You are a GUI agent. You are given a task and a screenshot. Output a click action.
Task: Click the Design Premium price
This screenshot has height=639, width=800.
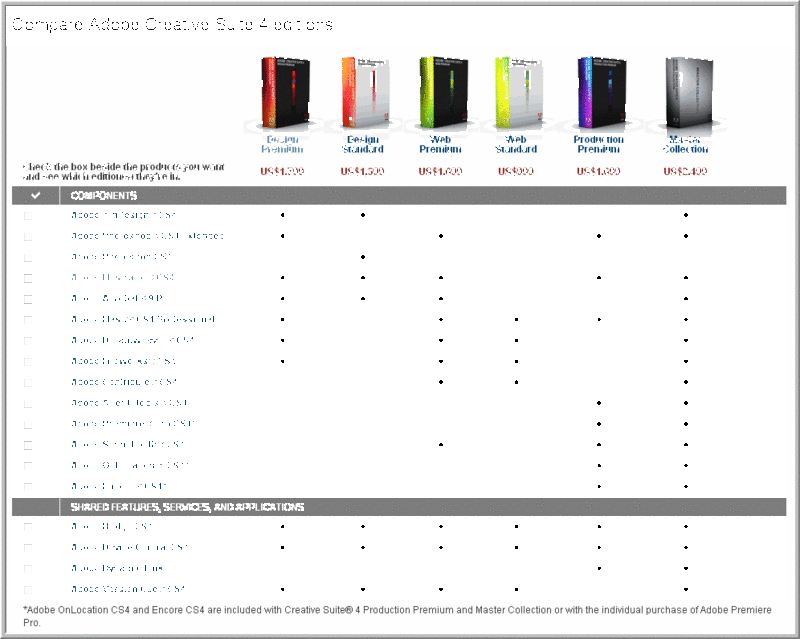(282, 171)
